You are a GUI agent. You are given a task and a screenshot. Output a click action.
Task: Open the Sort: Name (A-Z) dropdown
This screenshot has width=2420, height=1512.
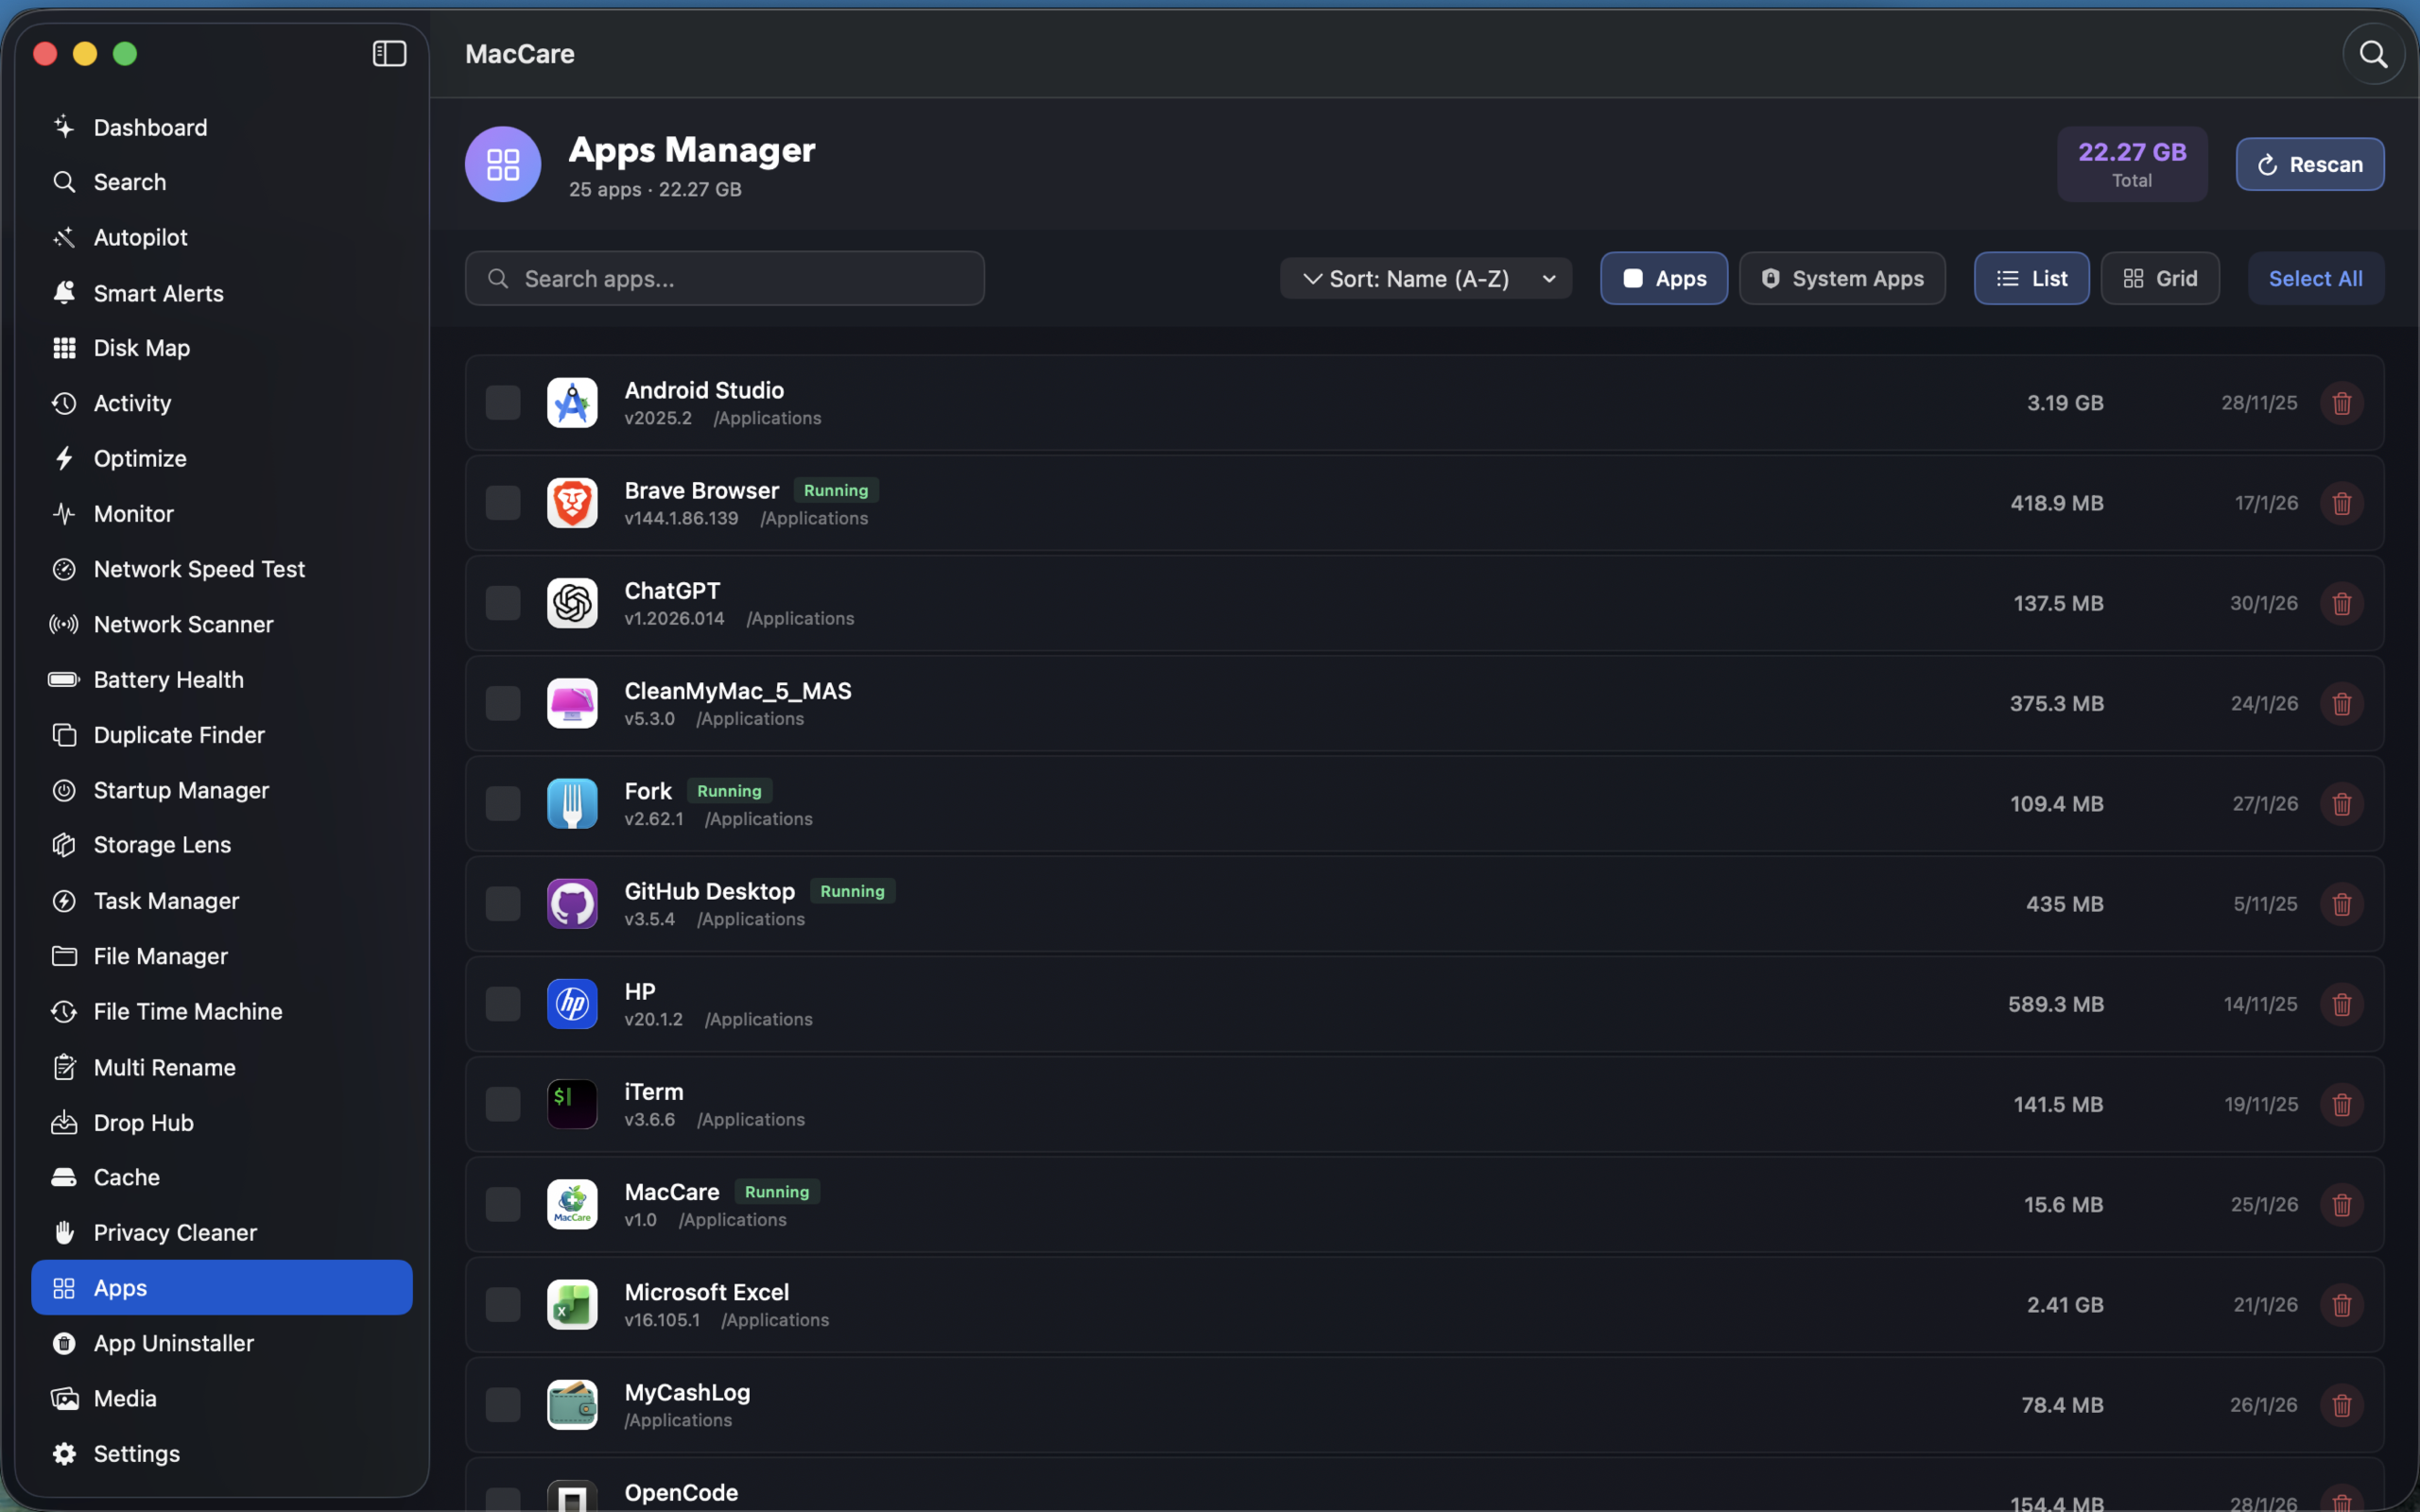coord(1426,278)
